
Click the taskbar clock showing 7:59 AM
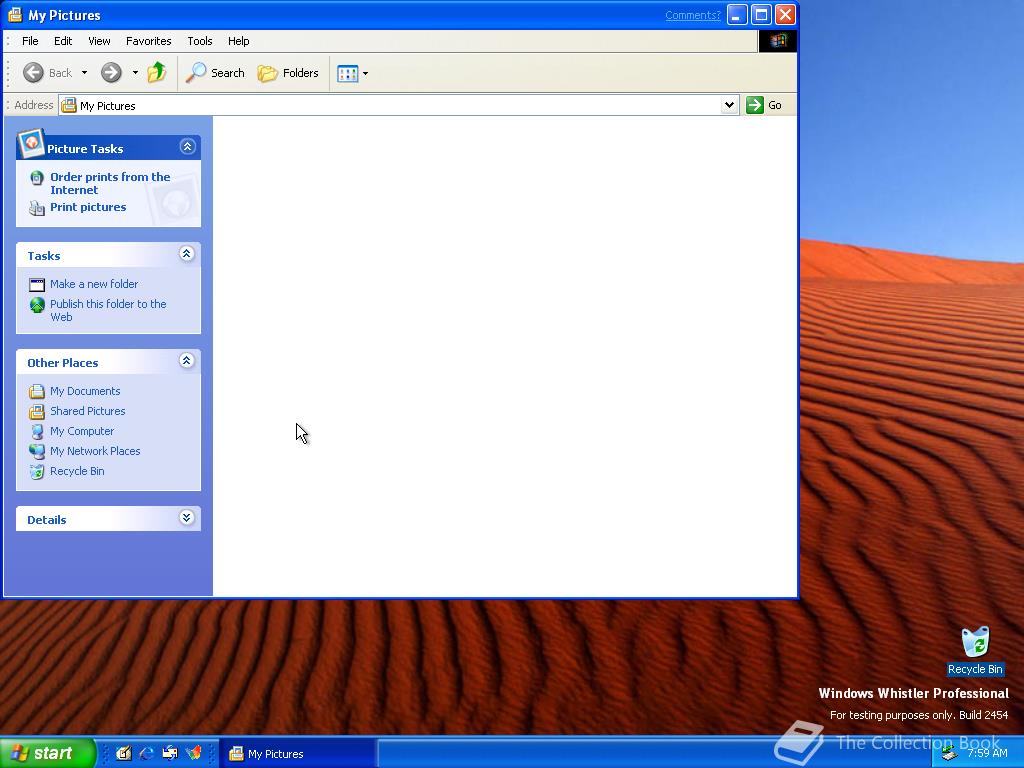click(987, 753)
